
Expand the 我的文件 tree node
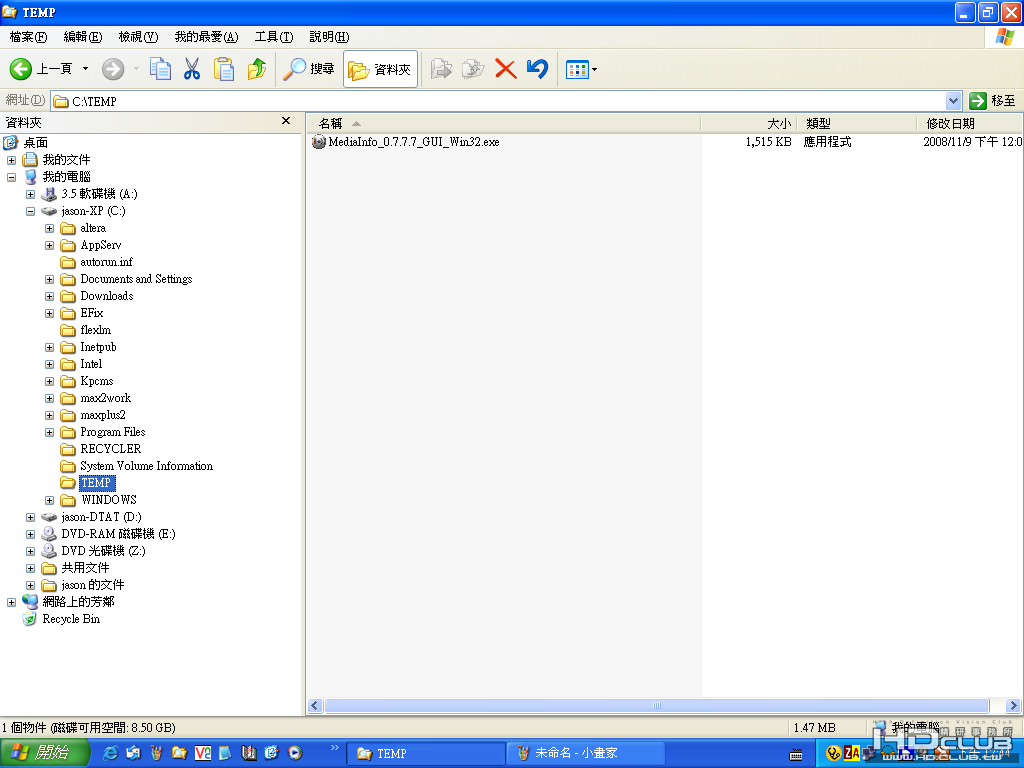11,160
